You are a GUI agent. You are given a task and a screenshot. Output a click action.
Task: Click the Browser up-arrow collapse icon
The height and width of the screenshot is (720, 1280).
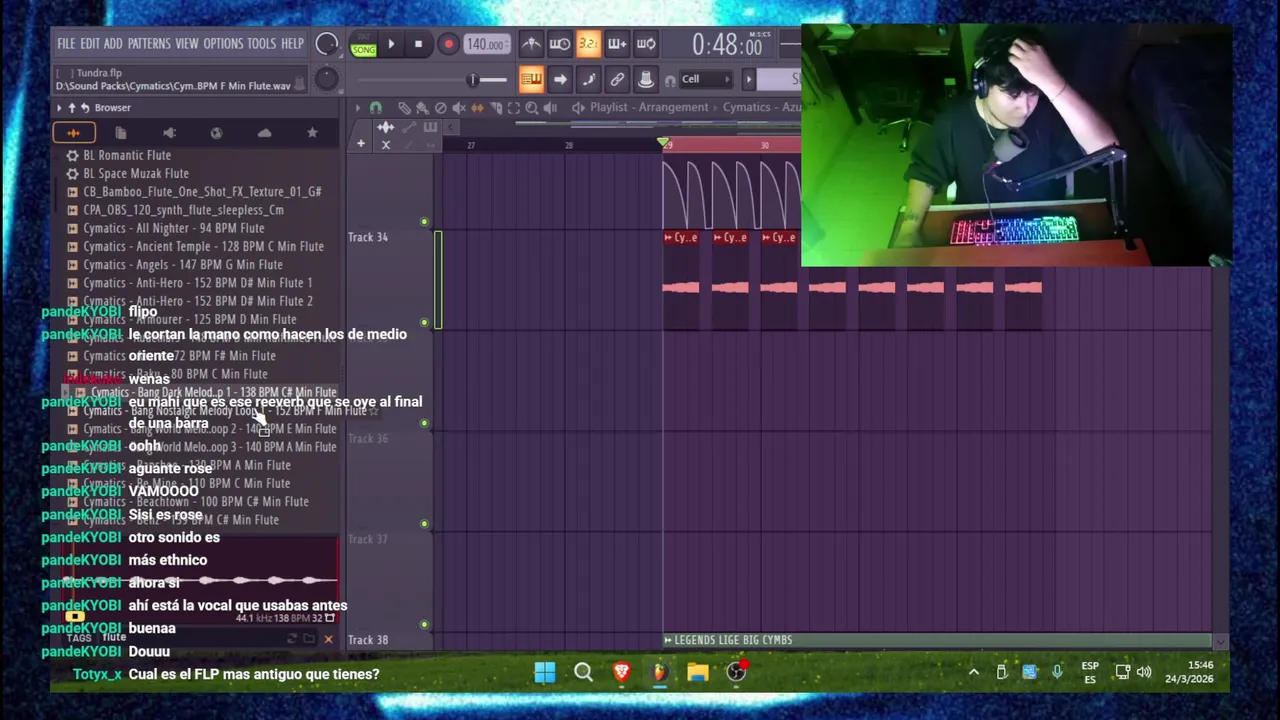point(72,107)
